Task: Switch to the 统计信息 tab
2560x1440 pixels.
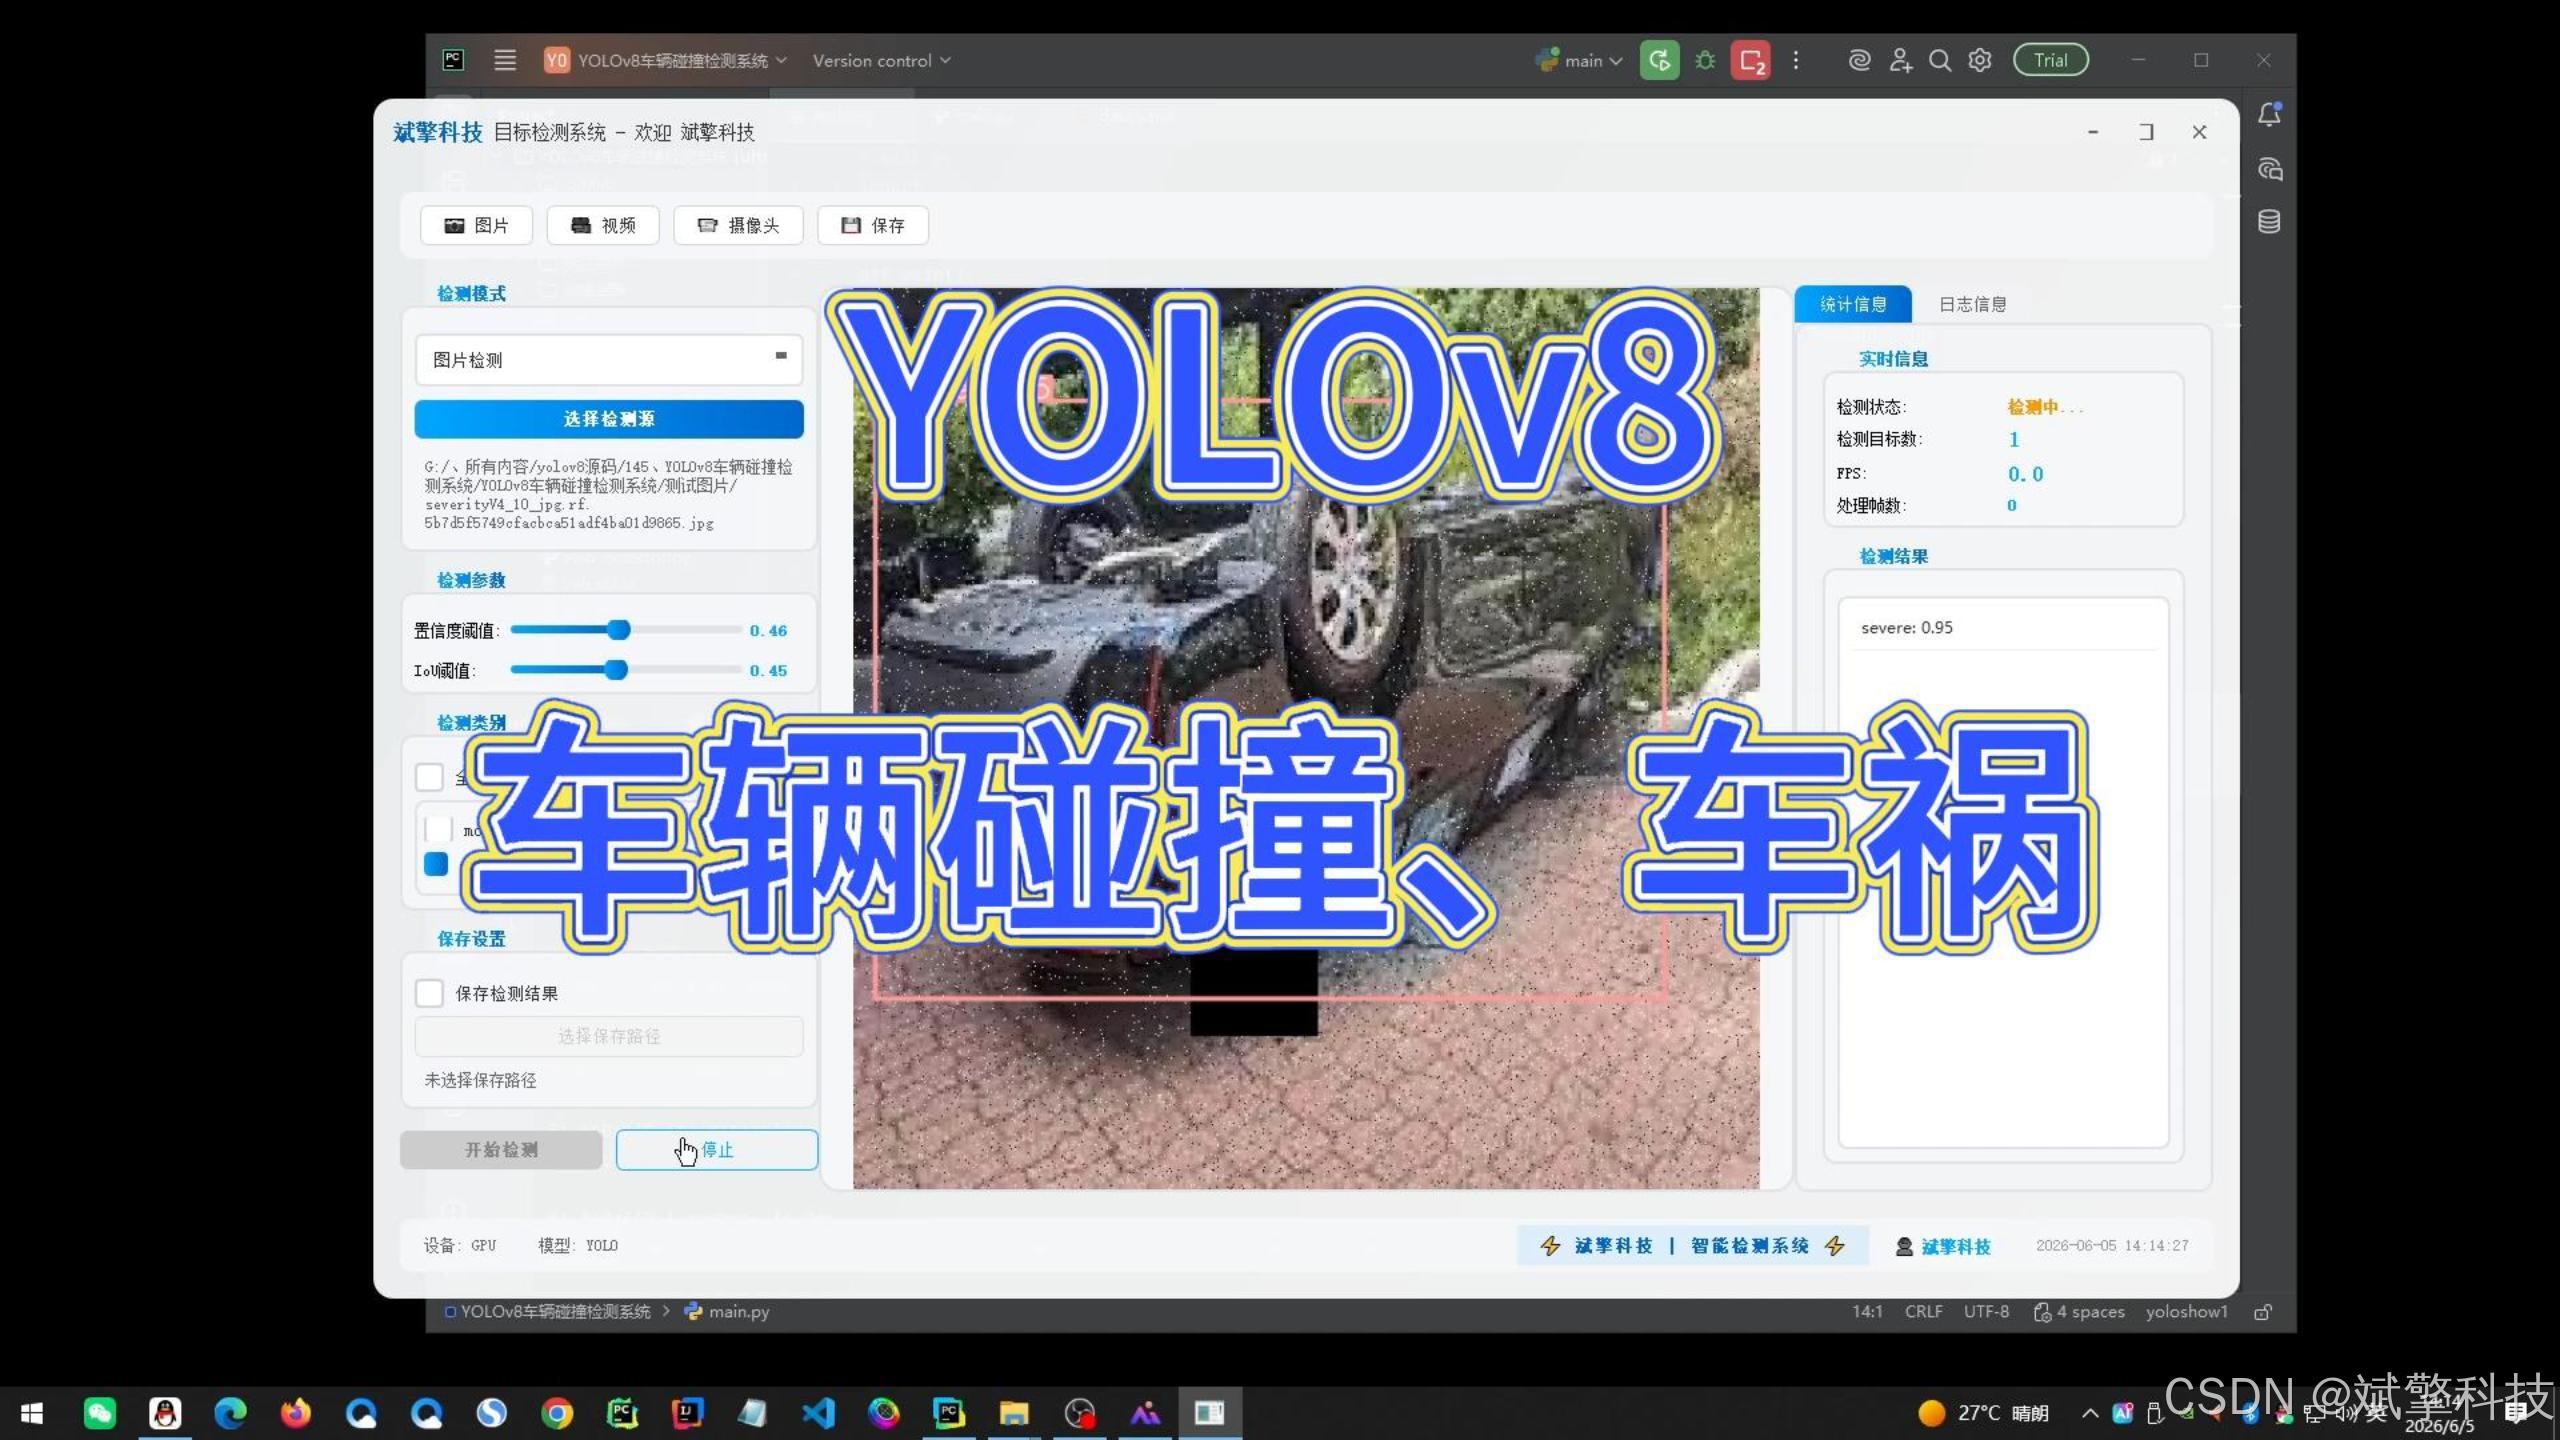Action: click(1853, 304)
